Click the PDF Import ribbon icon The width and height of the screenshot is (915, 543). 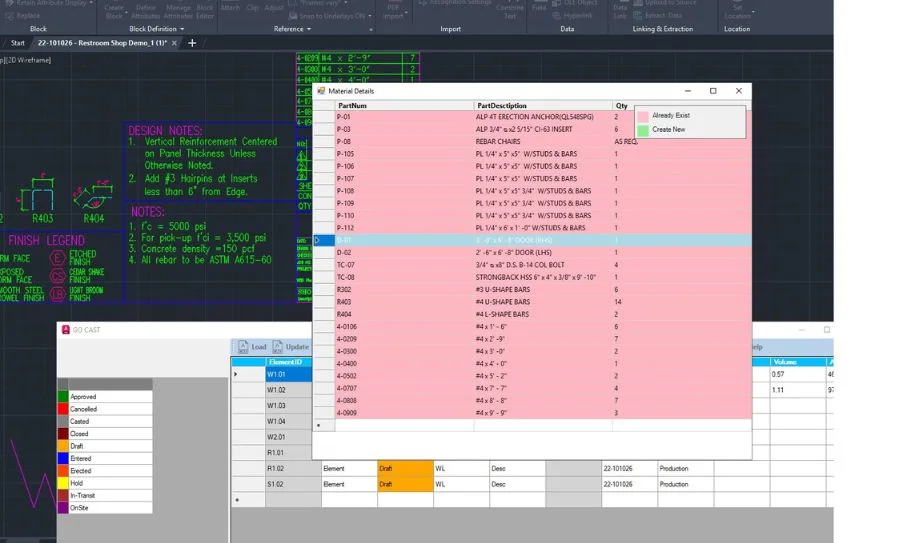(x=392, y=11)
